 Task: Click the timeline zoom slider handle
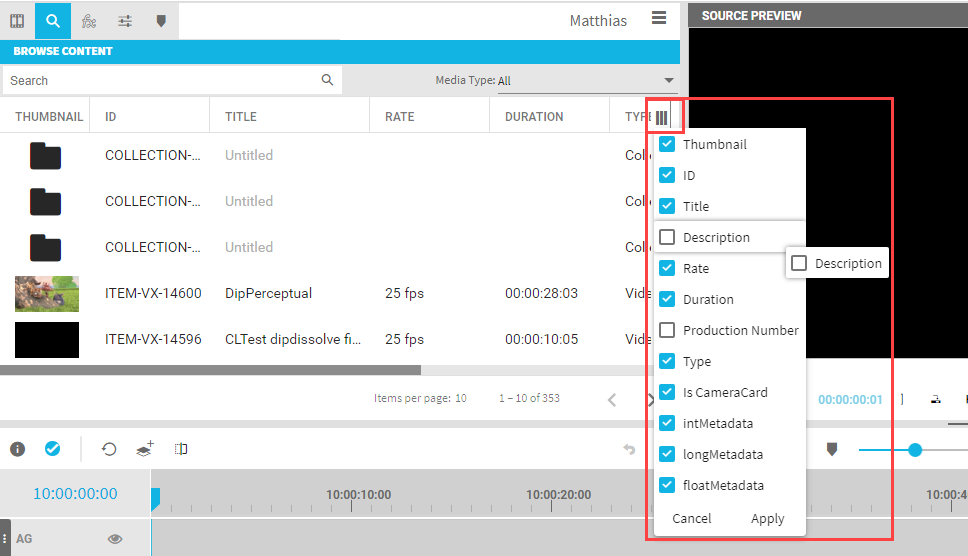[914, 450]
